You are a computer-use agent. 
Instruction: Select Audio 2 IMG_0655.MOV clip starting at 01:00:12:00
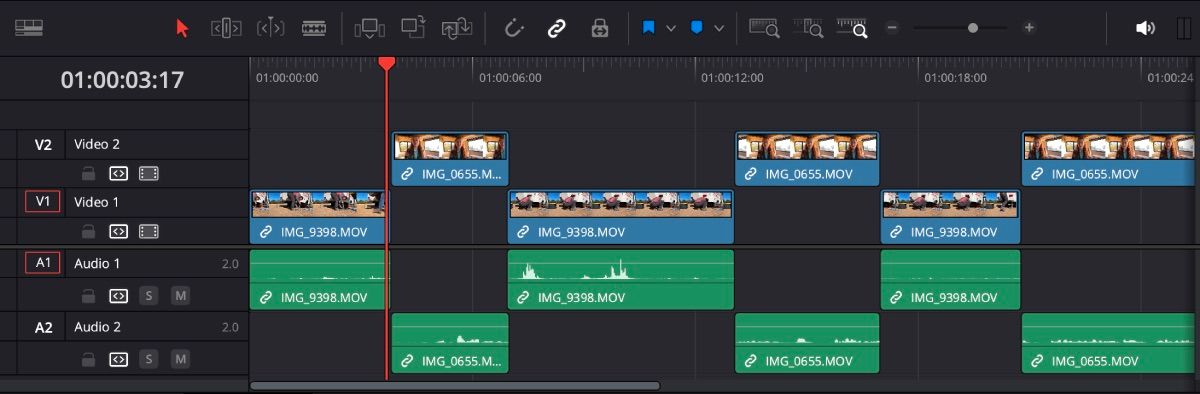pos(807,343)
